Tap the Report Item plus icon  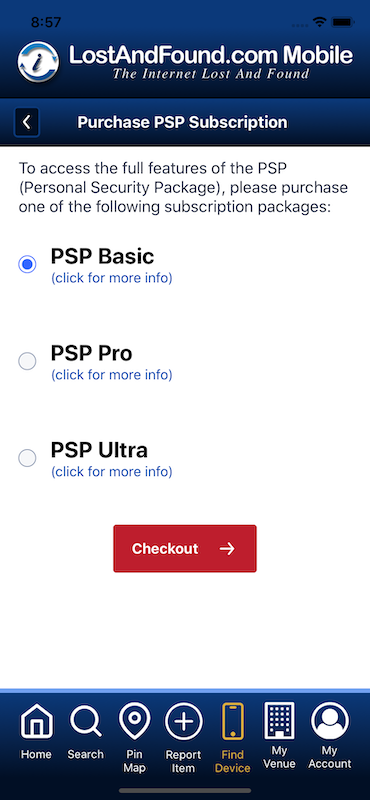(183, 721)
